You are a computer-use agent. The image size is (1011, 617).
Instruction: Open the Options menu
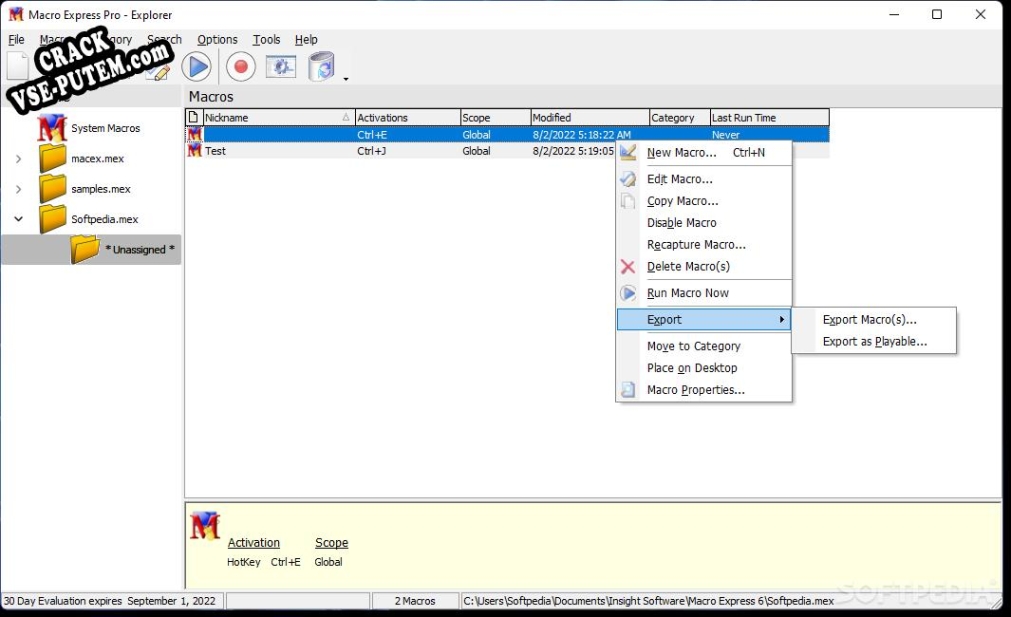(217, 39)
